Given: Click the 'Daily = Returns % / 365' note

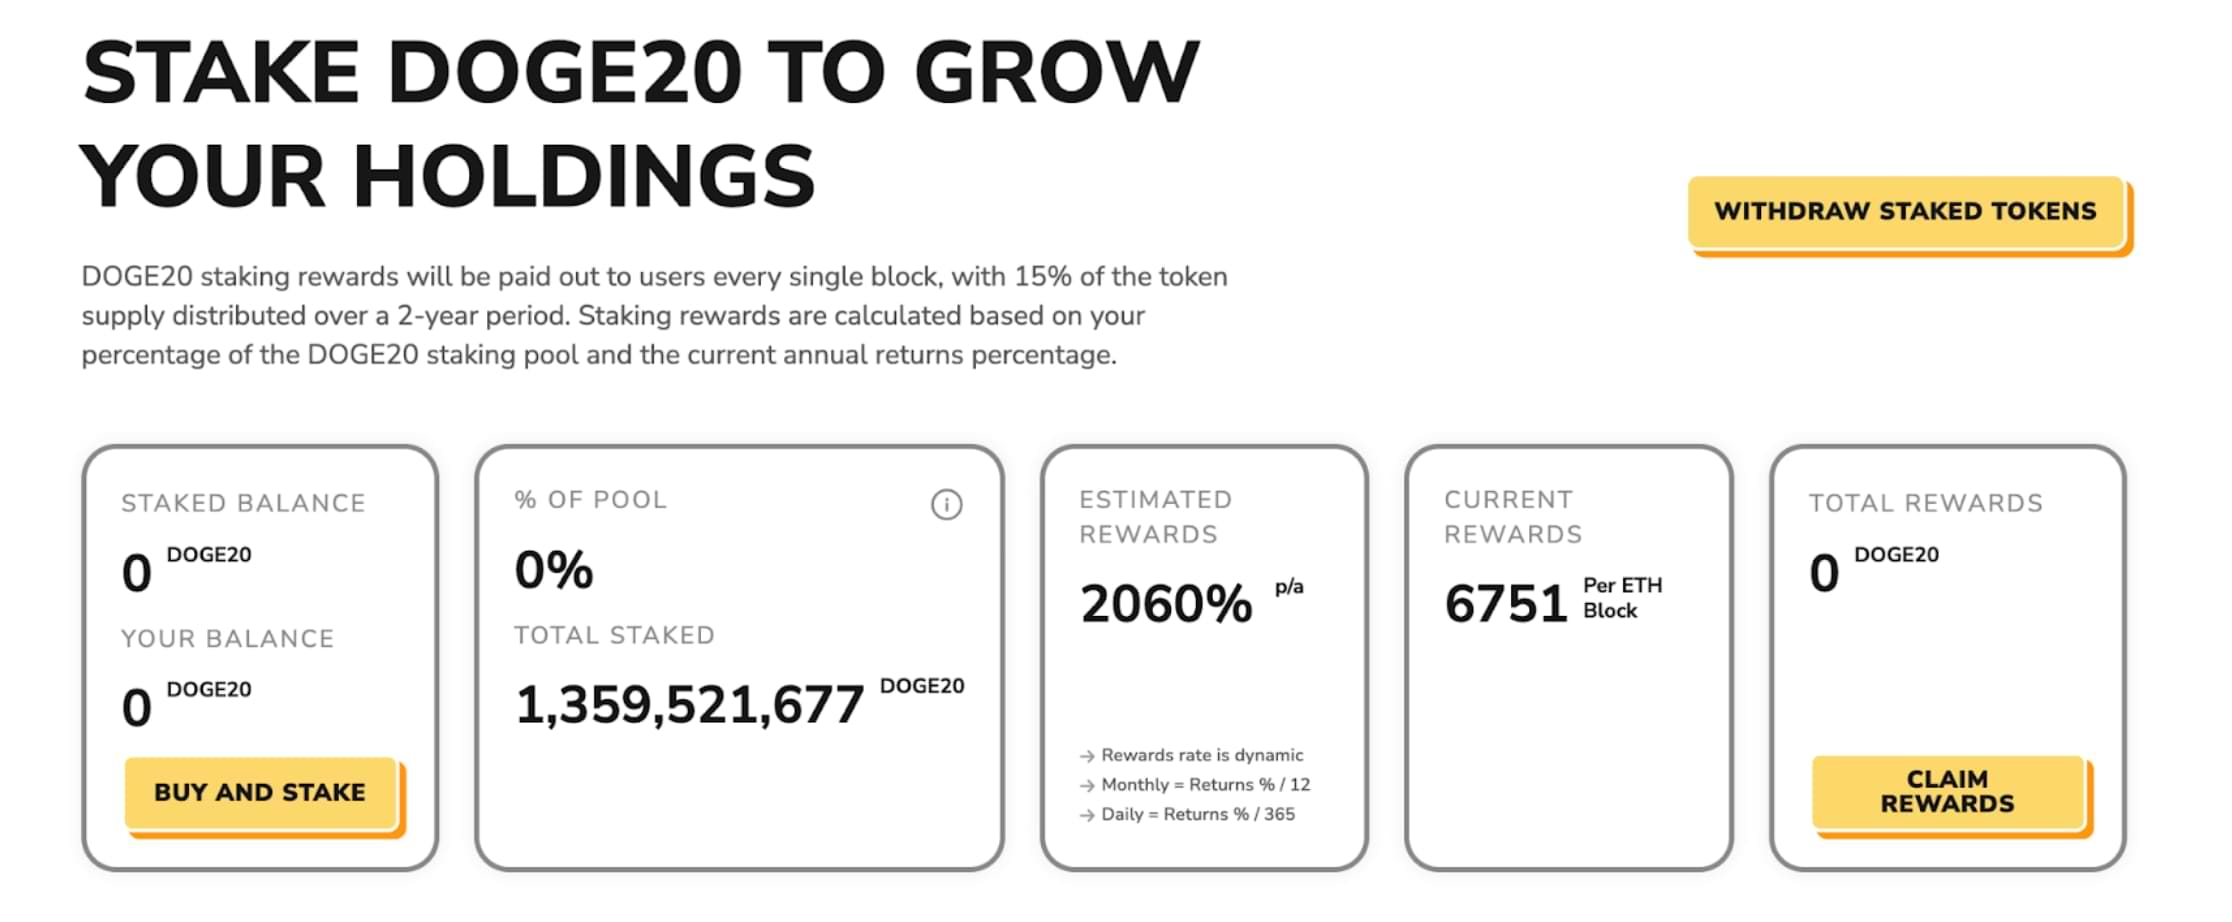Looking at the screenshot, I should point(1197,814).
